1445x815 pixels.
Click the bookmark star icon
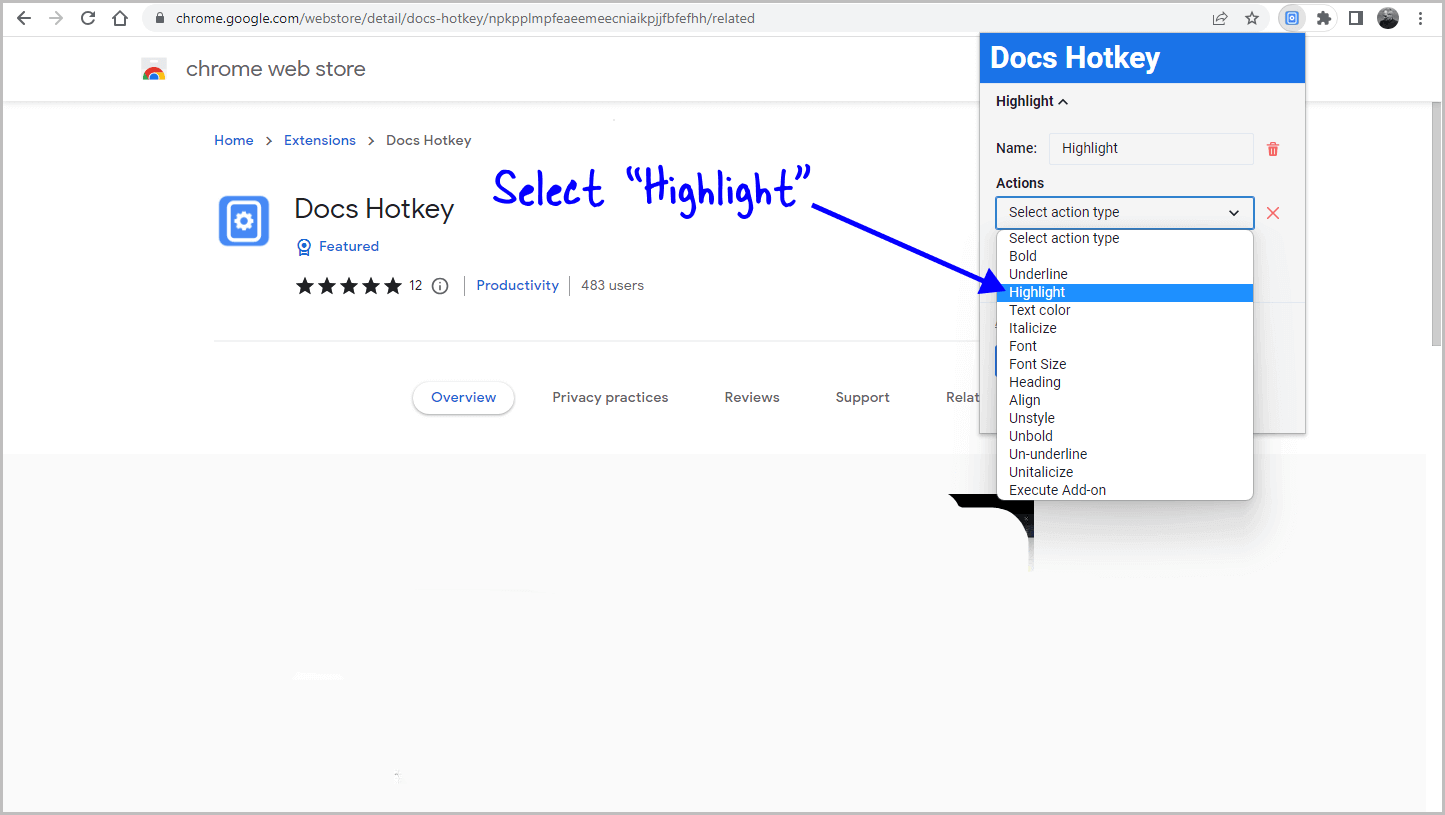(x=1252, y=18)
